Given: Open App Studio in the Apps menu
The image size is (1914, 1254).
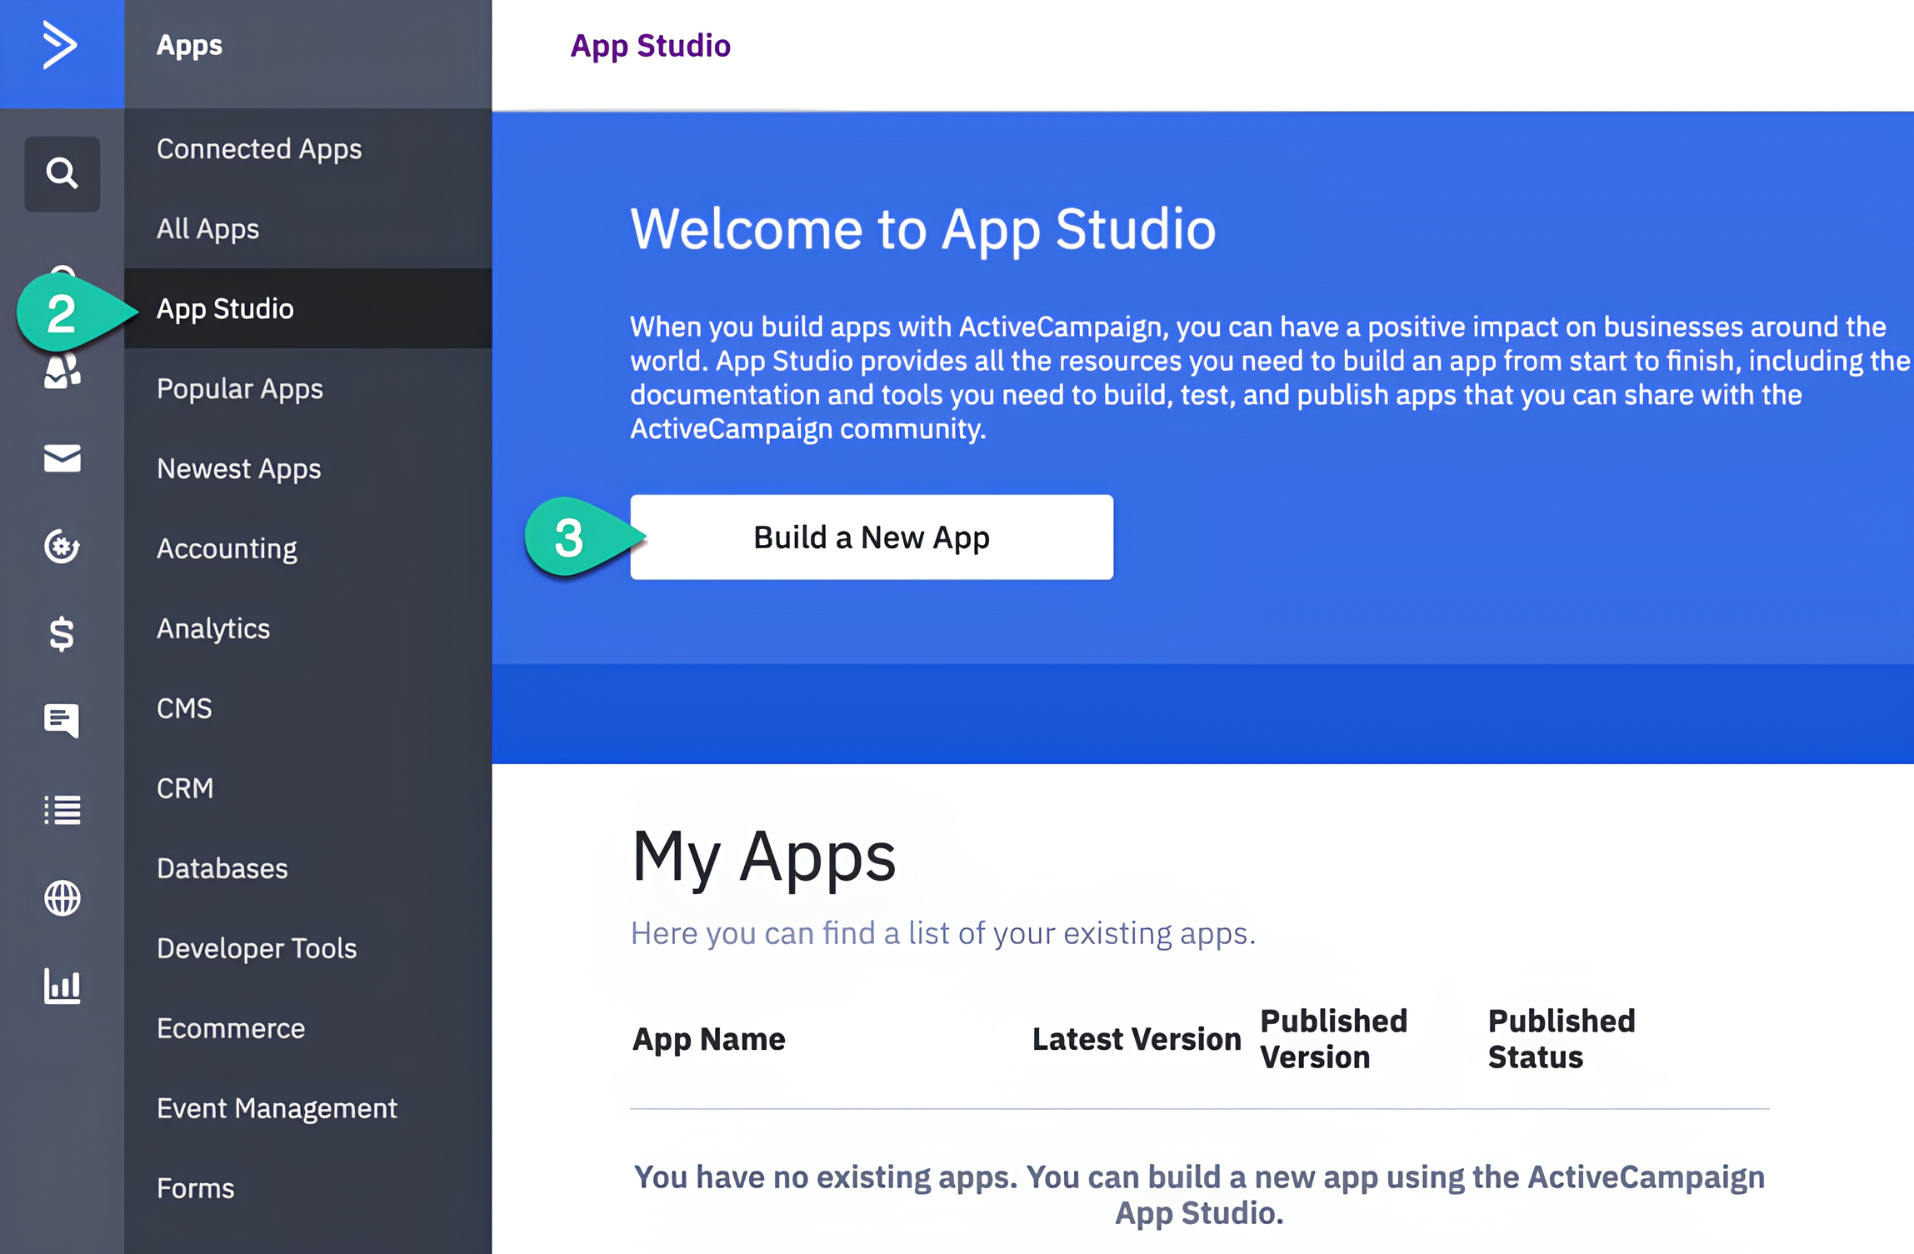Looking at the screenshot, I should tap(308, 308).
